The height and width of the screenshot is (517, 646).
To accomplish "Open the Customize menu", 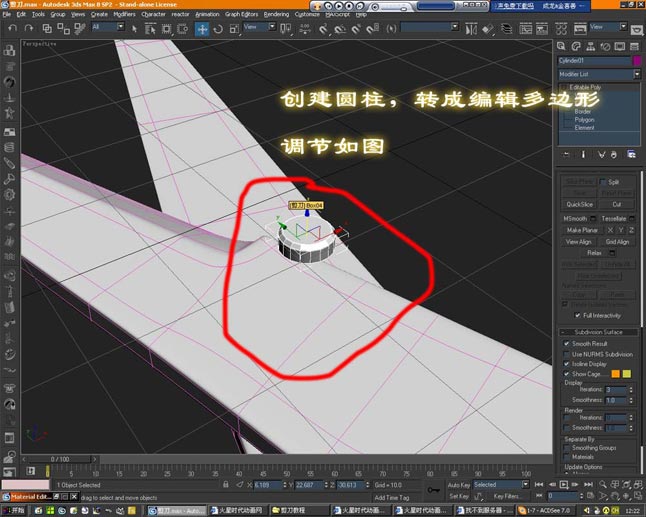I will pyautogui.click(x=307, y=14).
